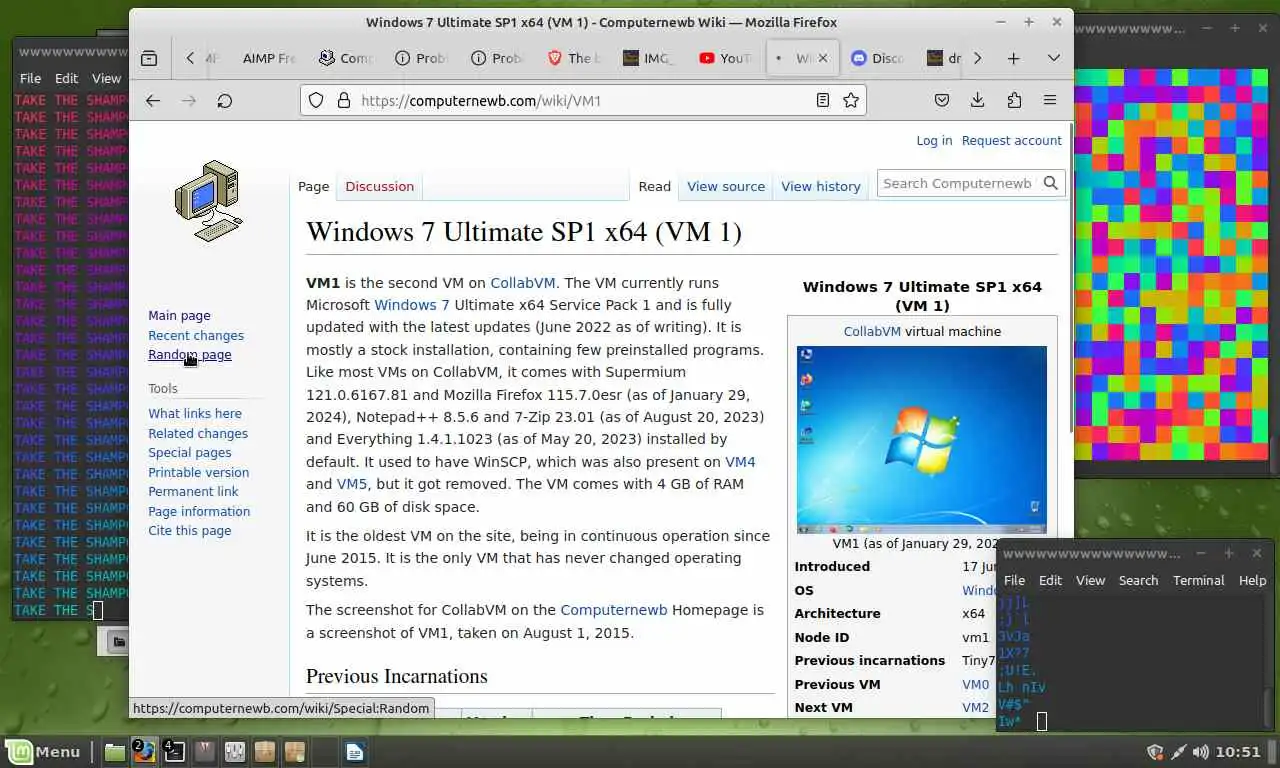Image resolution: width=1280 pixels, height=768 pixels.
Task: Click the Firefox back arrow button
Action: coord(153,100)
